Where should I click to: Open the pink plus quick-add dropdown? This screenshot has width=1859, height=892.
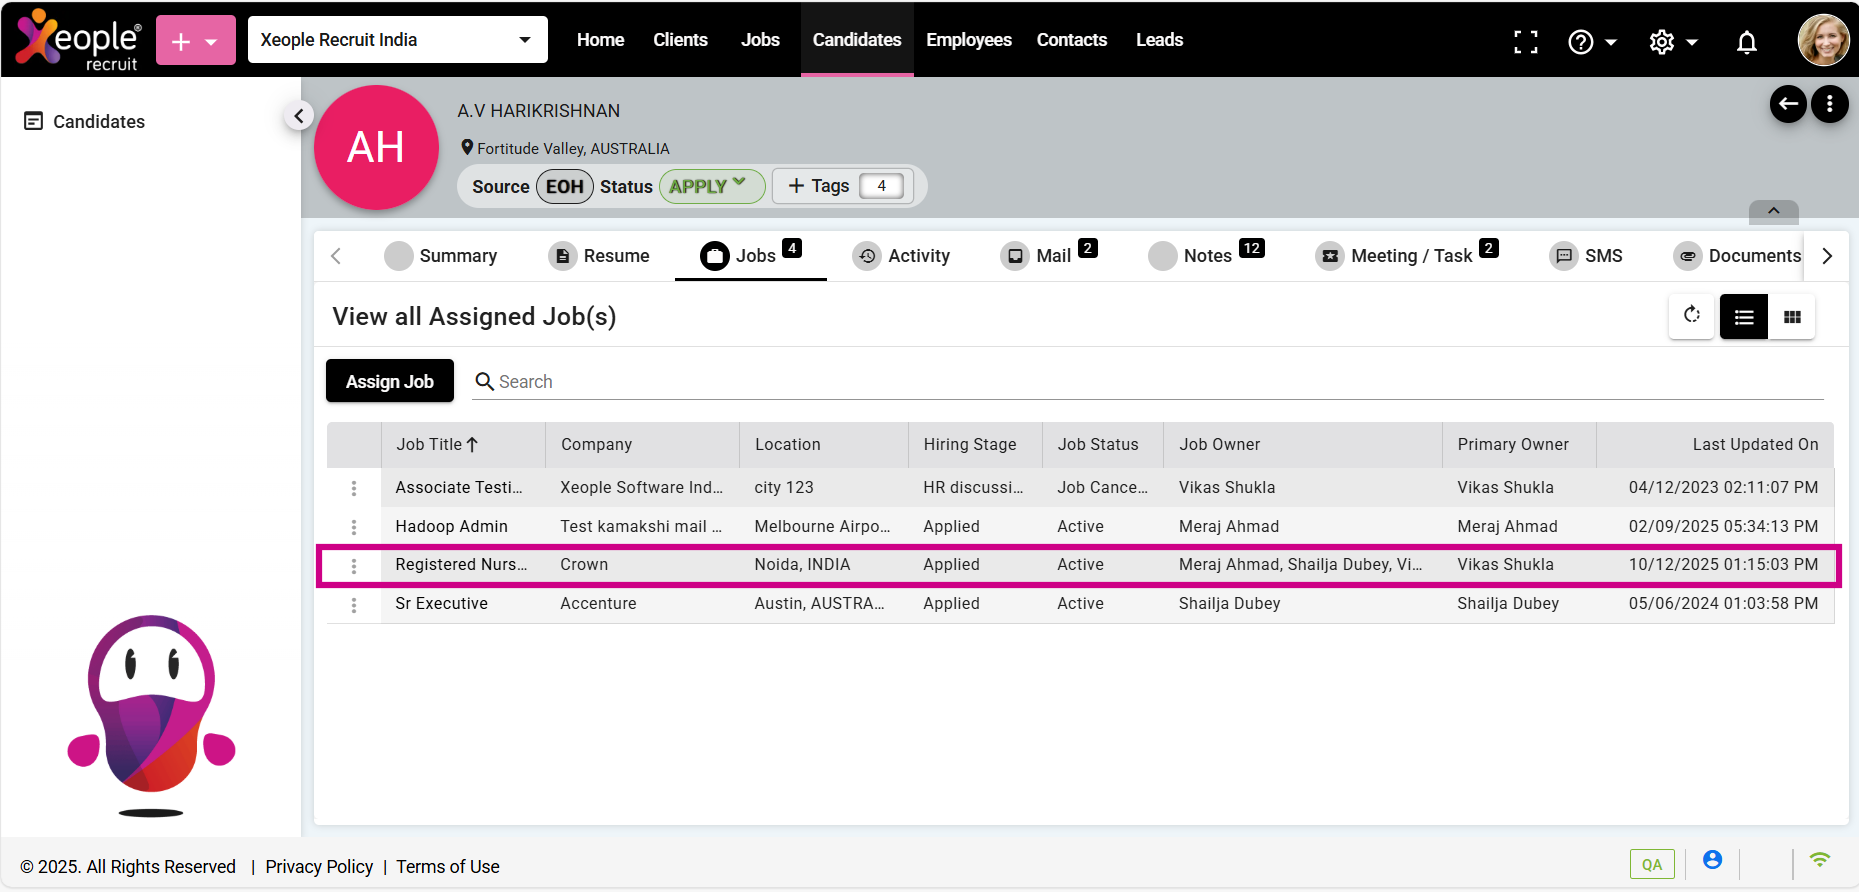(195, 41)
